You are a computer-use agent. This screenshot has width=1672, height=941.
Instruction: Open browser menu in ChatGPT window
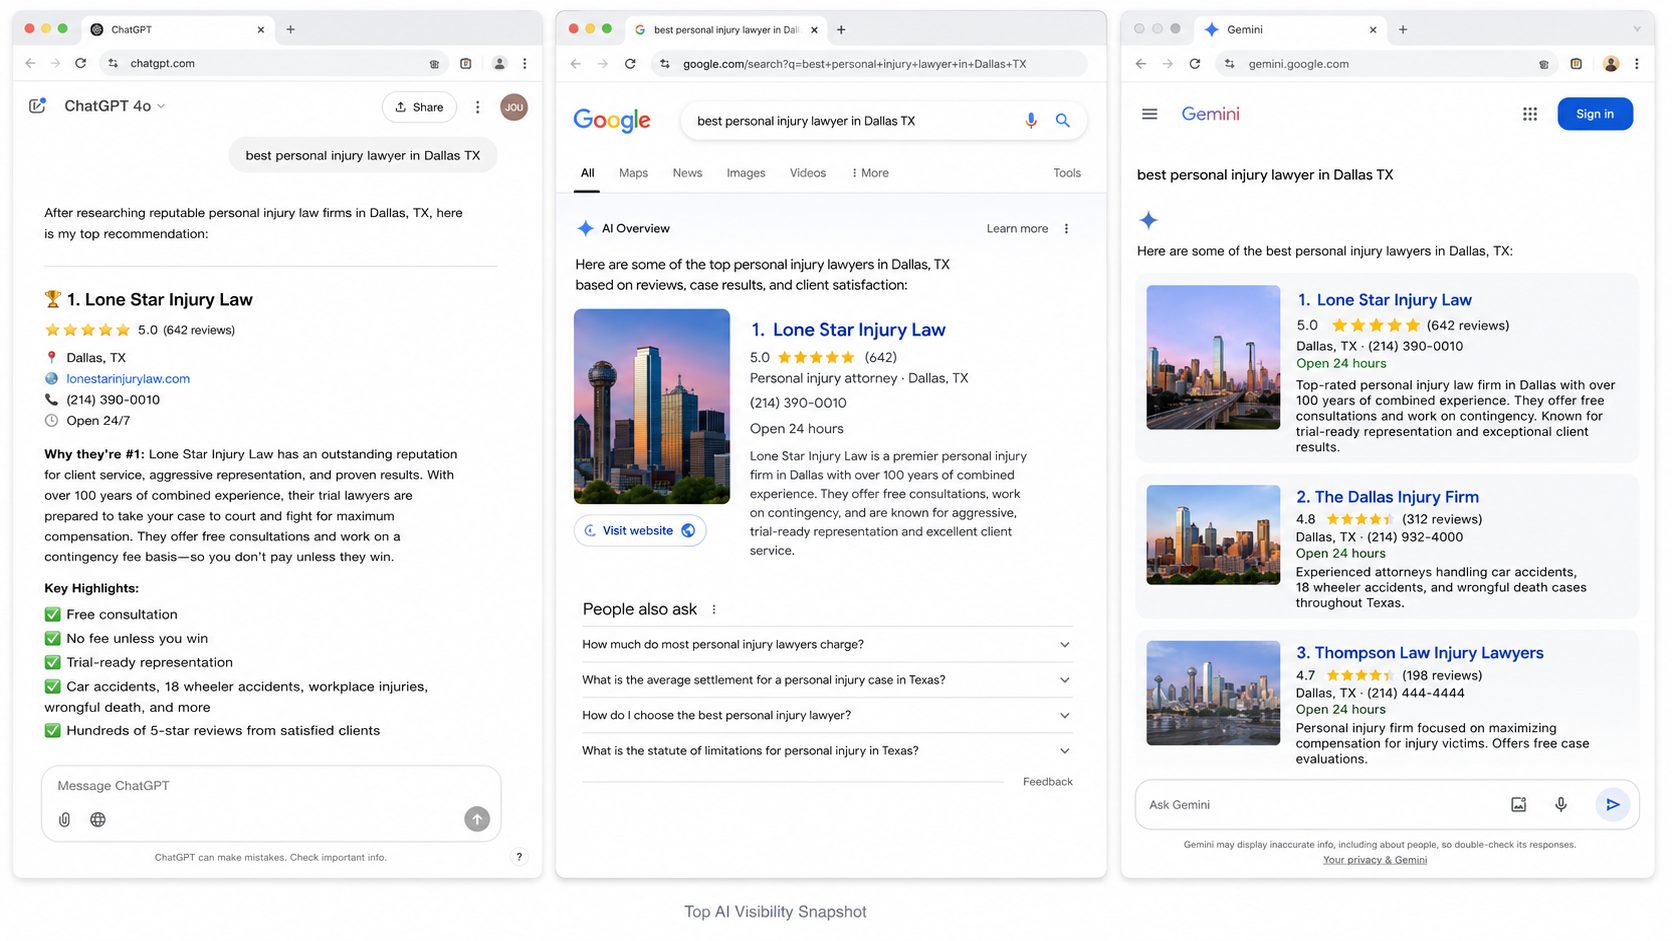point(525,63)
